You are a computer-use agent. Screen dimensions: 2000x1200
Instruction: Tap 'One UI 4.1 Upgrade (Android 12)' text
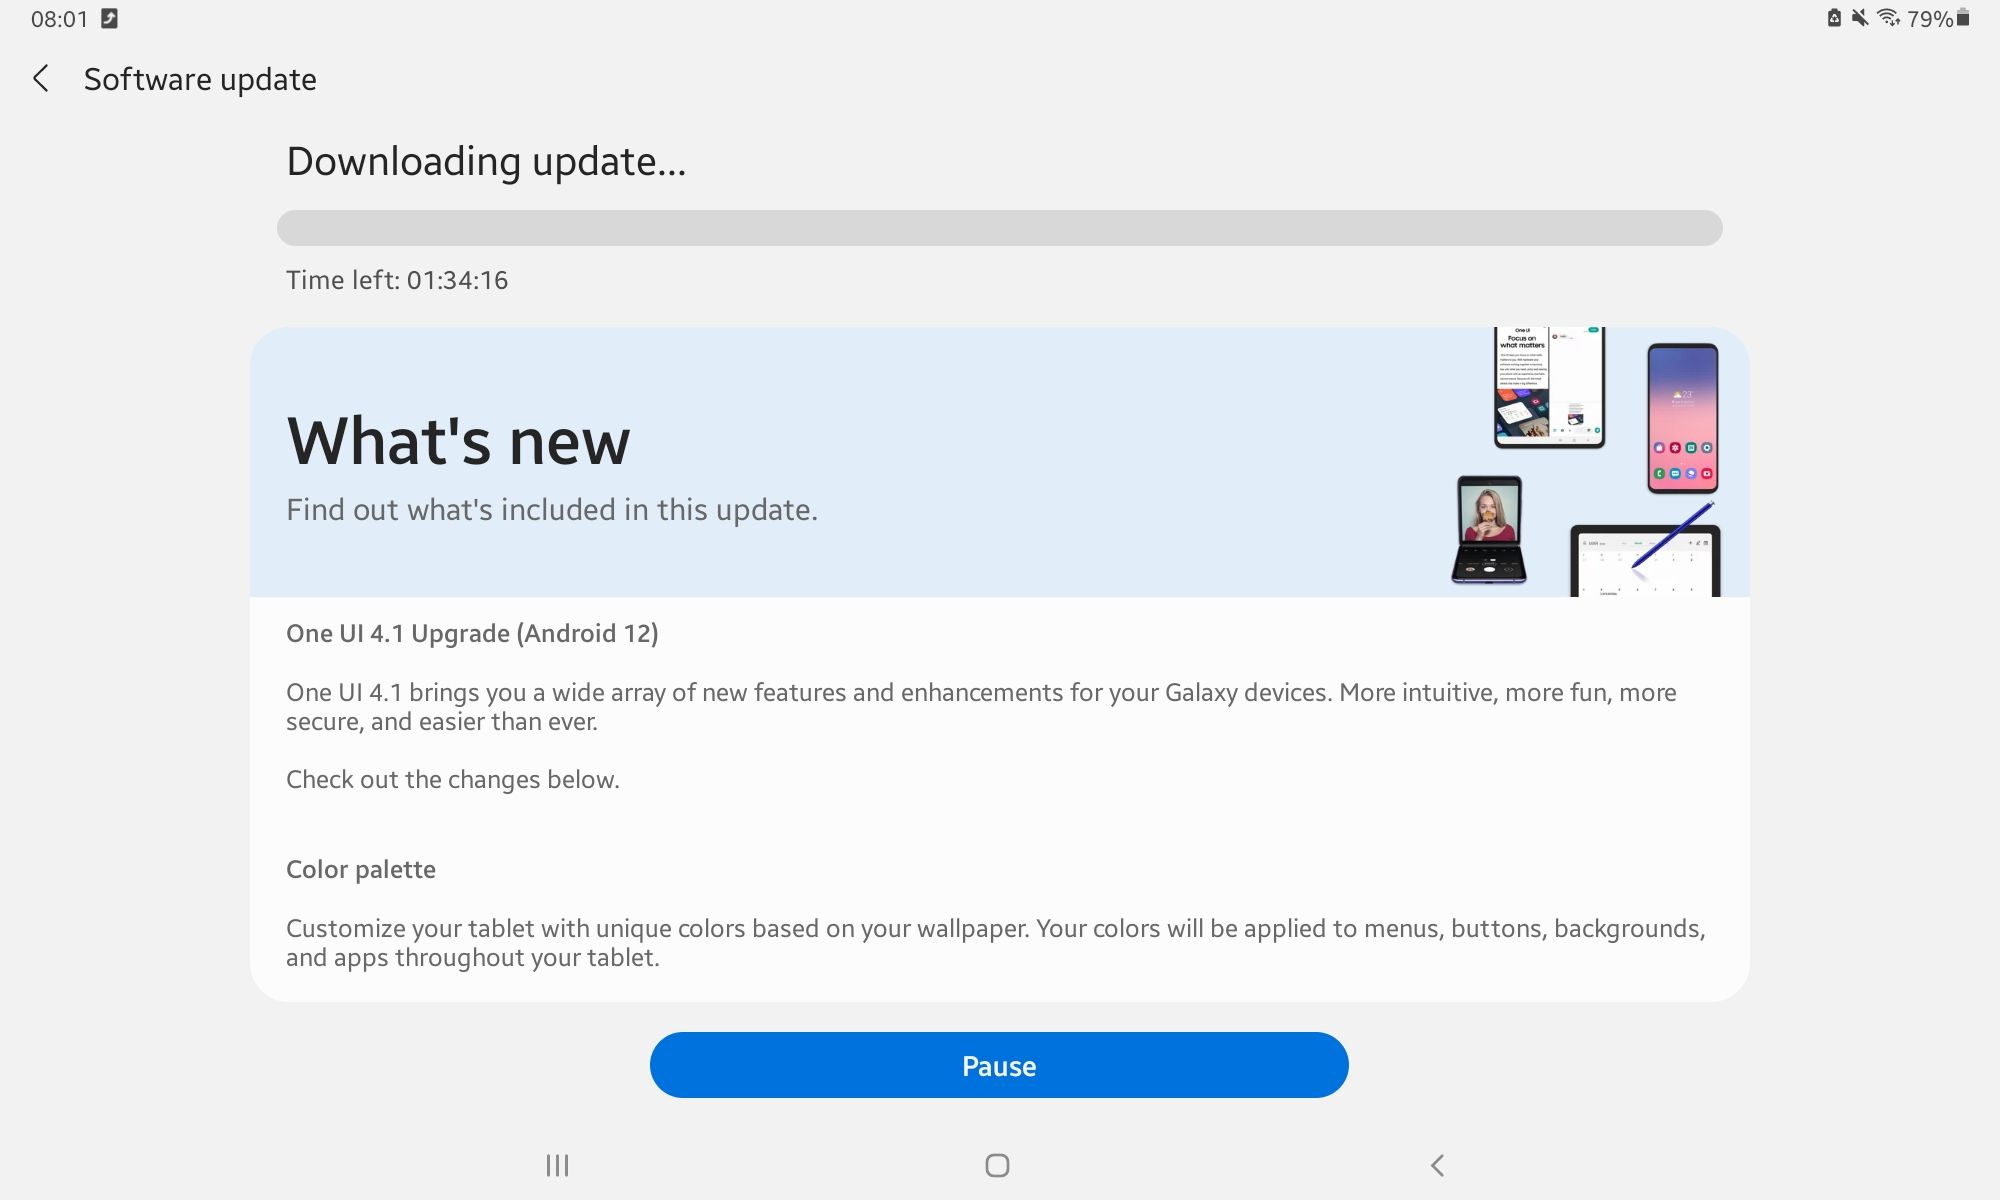pyautogui.click(x=472, y=634)
